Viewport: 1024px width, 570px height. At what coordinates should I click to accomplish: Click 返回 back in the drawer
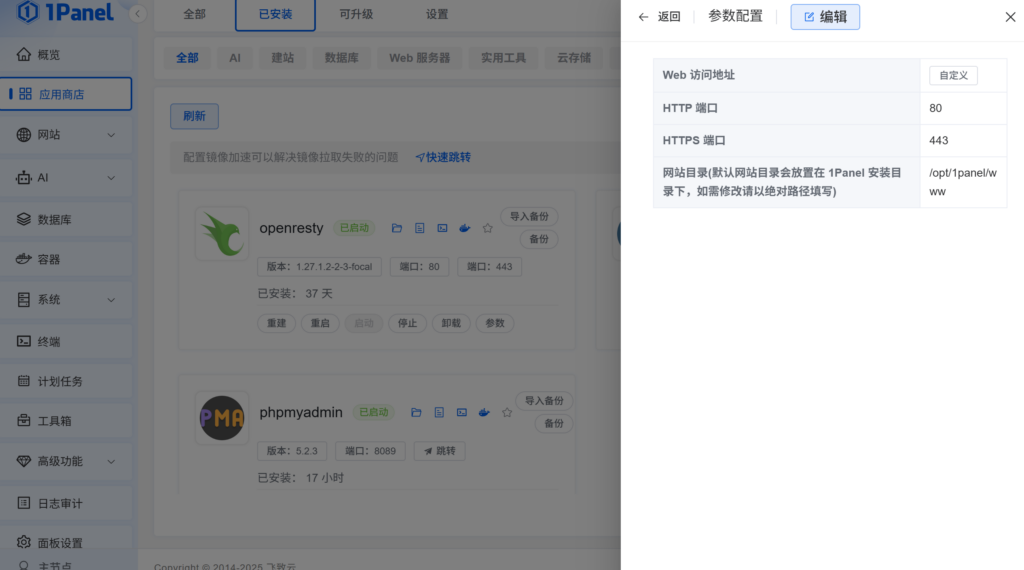click(660, 17)
